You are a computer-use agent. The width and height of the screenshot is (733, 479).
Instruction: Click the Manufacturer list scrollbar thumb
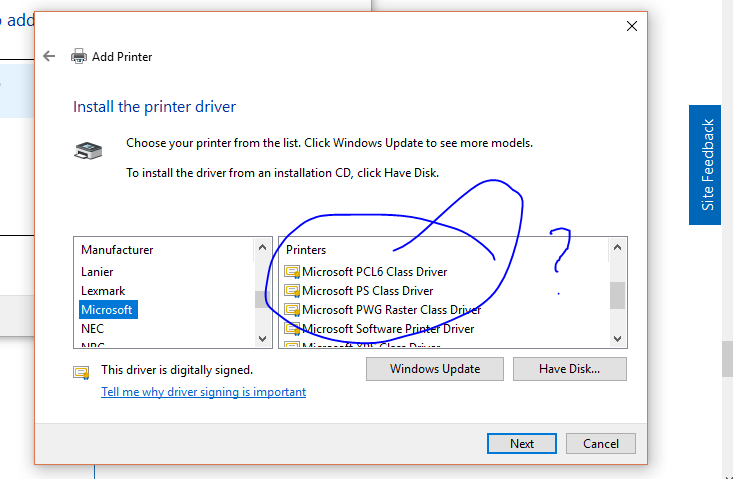click(x=262, y=299)
